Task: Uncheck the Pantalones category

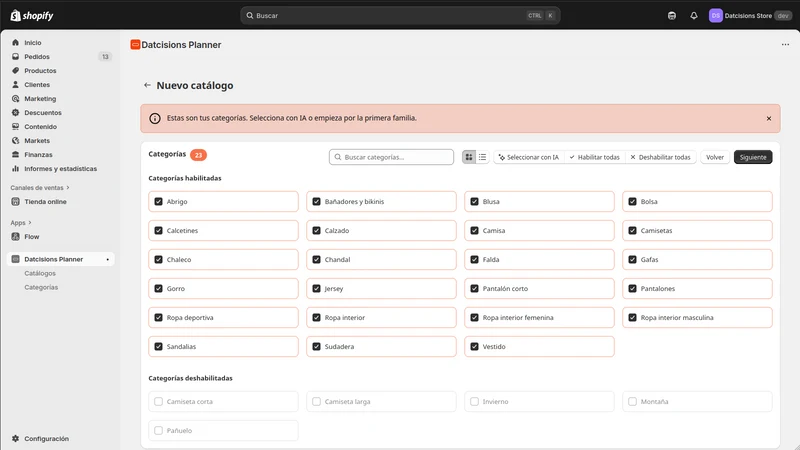Action: 633,289
